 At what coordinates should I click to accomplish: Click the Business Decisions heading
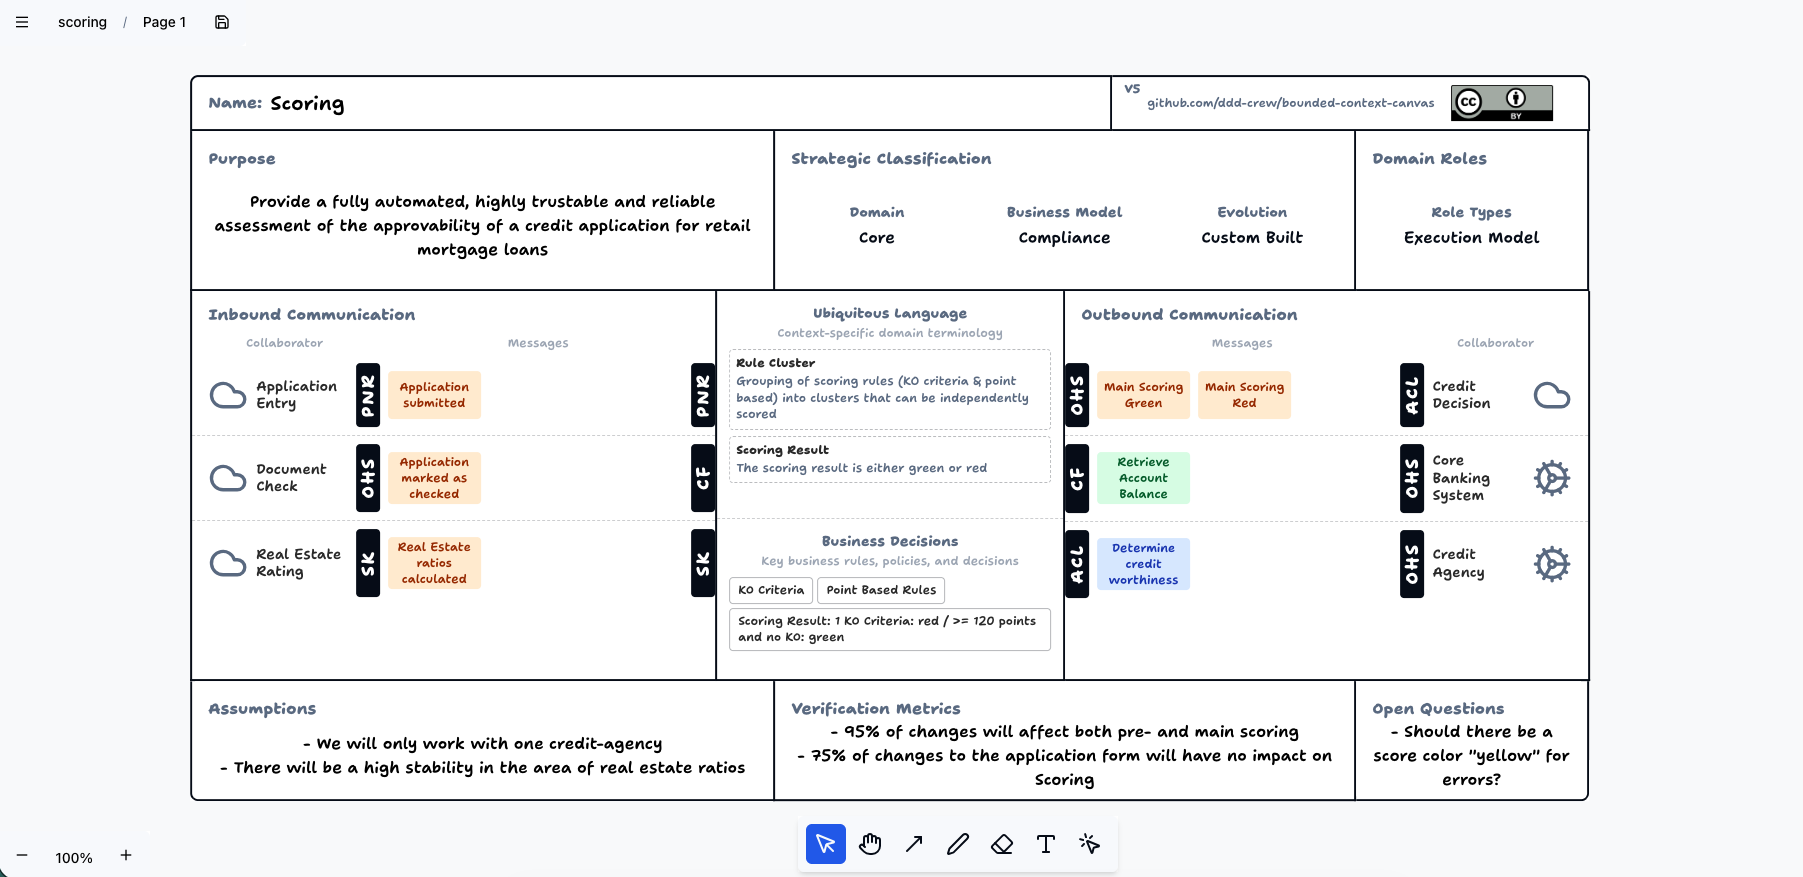pyautogui.click(x=890, y=541)
